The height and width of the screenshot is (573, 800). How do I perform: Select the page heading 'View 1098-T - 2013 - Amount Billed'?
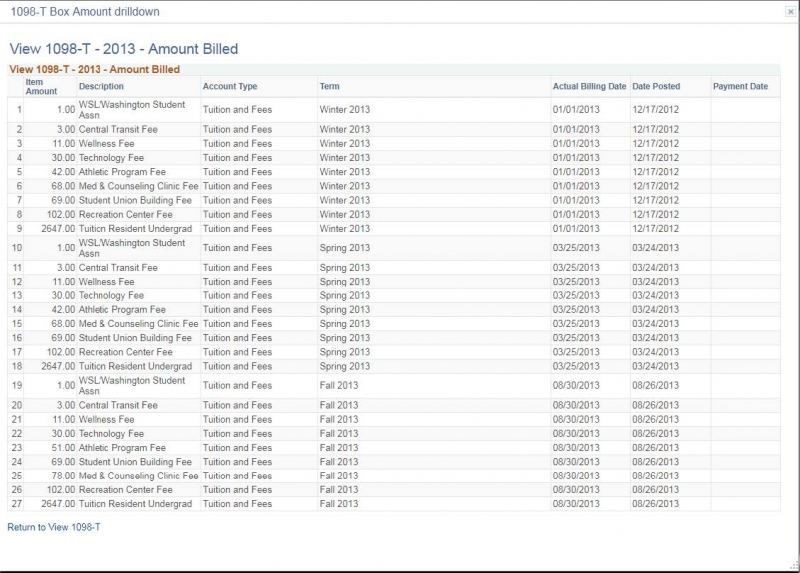124,49
